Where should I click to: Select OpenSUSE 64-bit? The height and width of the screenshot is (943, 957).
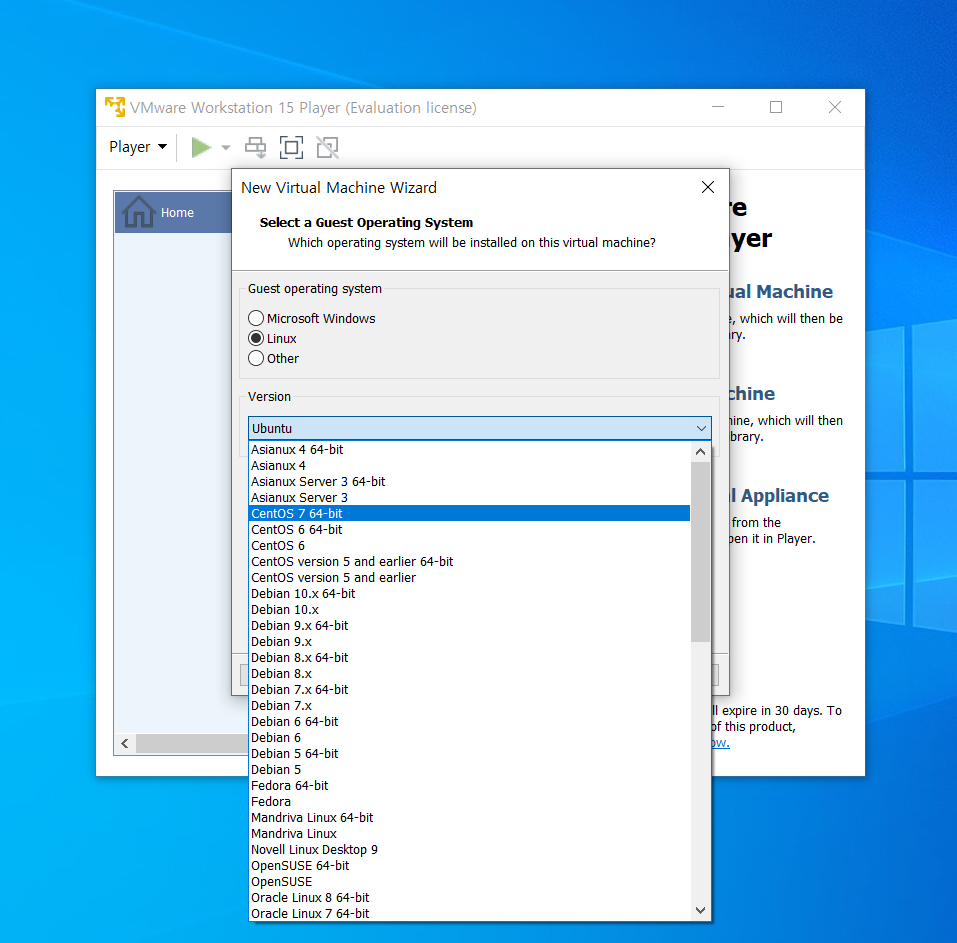(x=470, y=865)
